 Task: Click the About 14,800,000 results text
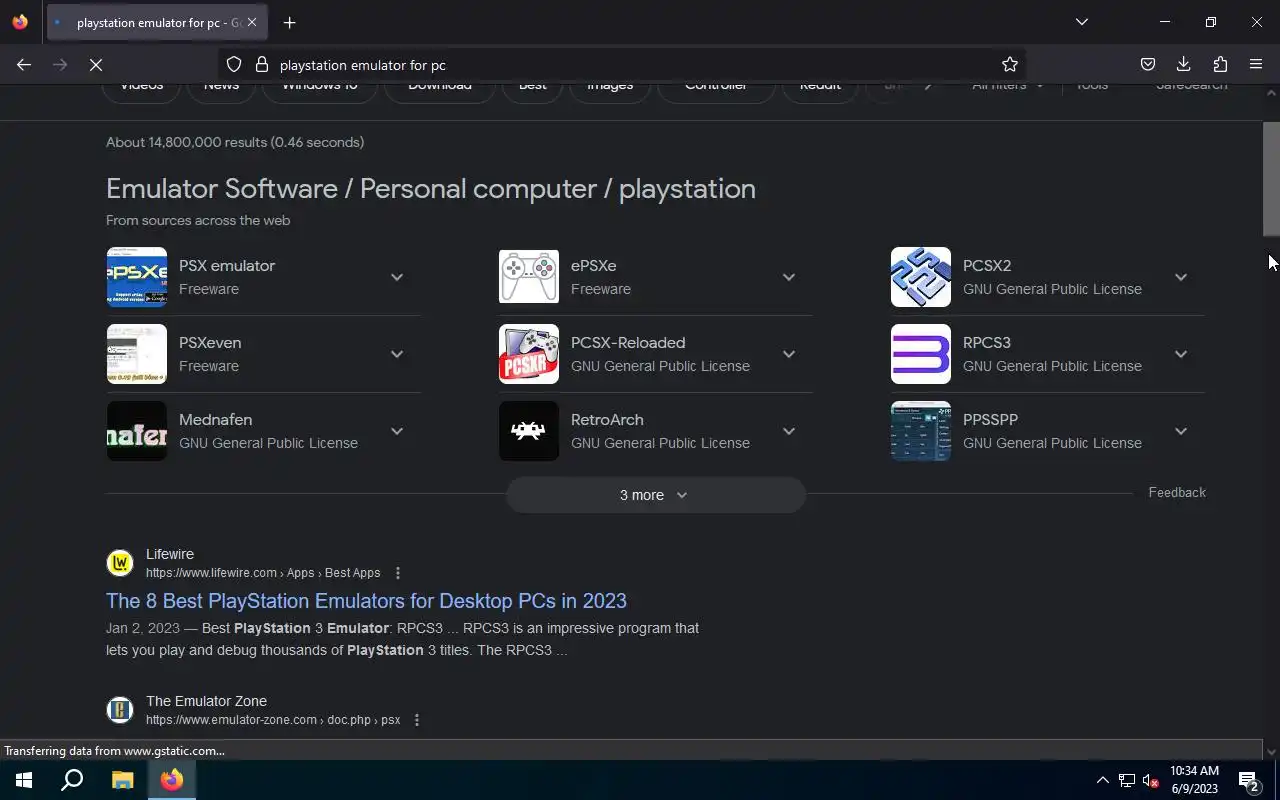(x=235, y=142)
